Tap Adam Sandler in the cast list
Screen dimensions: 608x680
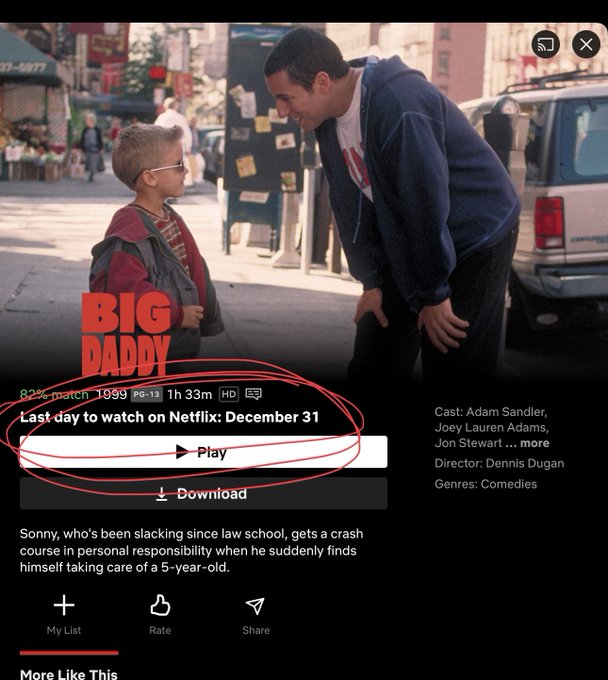pyautogui.click(x=506, y=411)
